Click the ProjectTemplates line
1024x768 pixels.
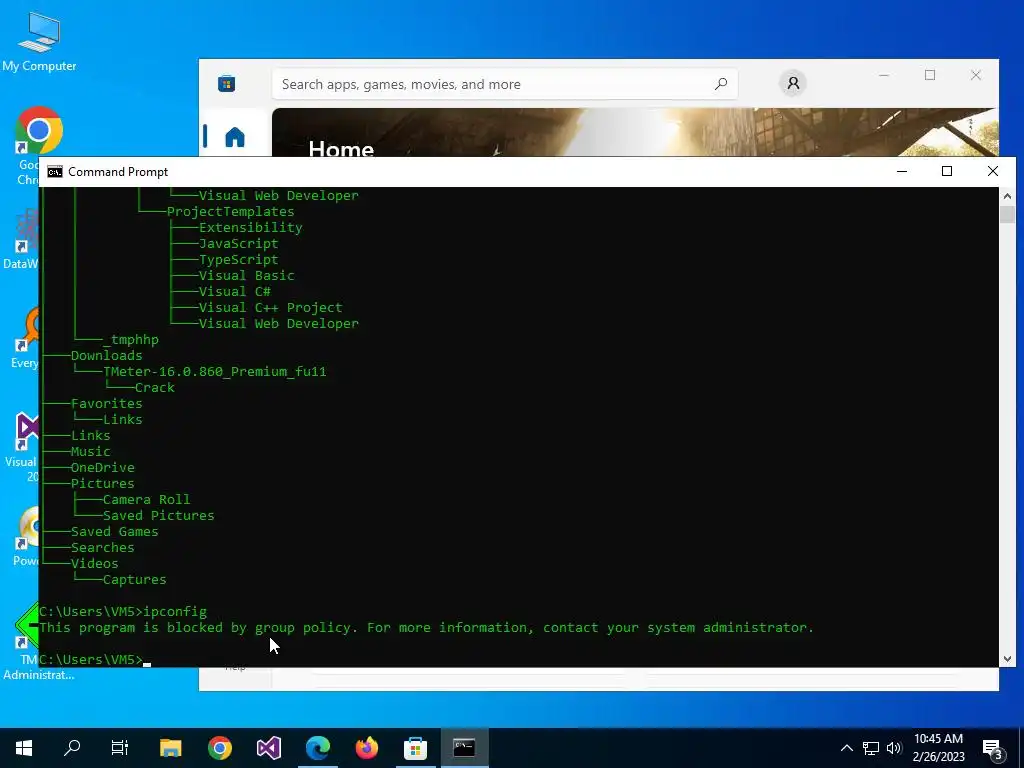click(x=231, y=212)
